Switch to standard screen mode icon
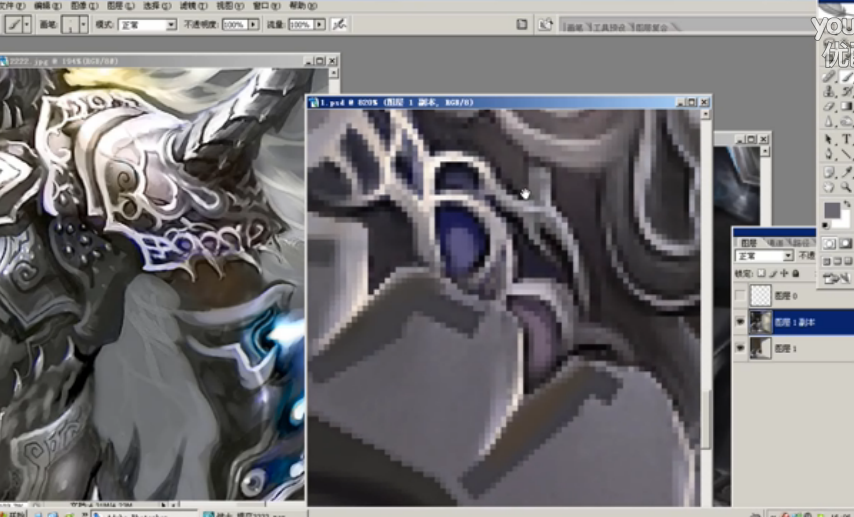Viewport: 854px width, 517px height. 826,261
